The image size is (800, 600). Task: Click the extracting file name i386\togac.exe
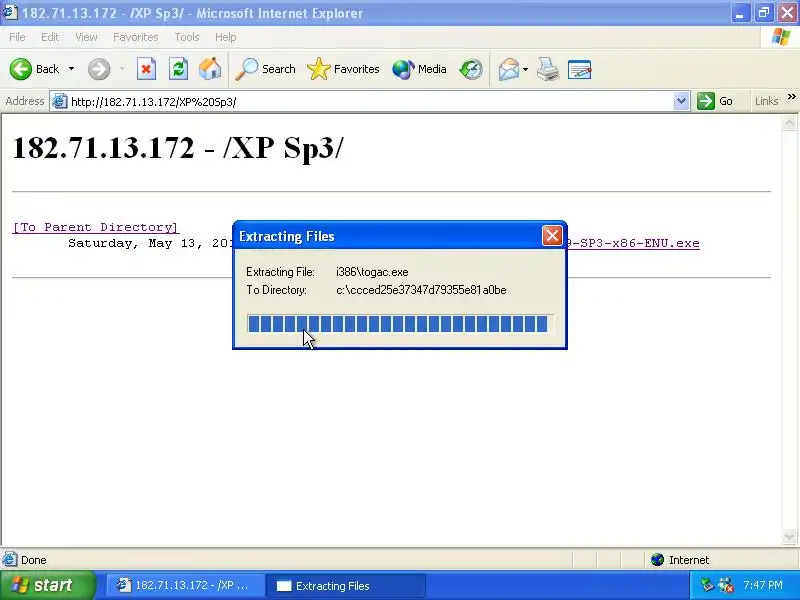pyautogui.click(x=372, y=272)
